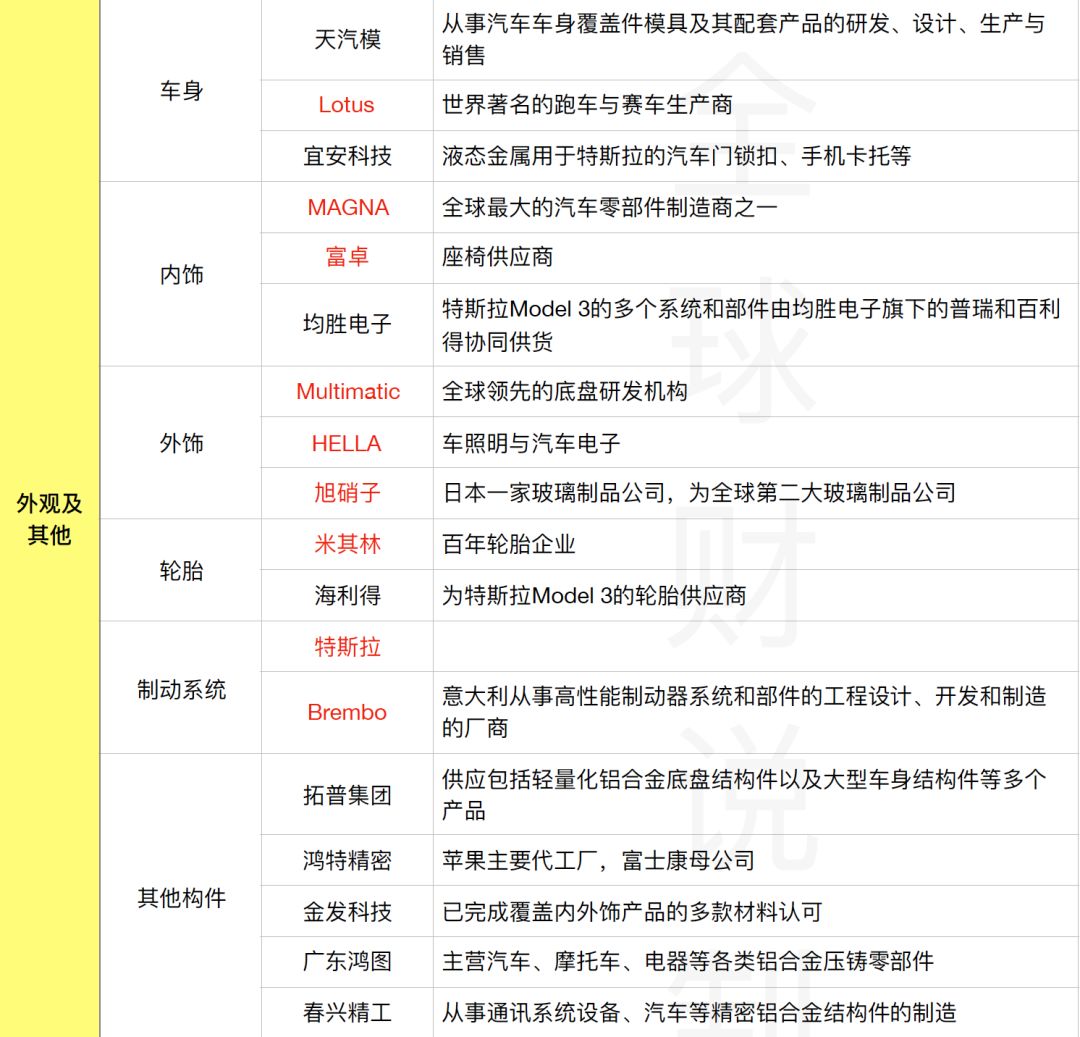Click the Multimatic supplier name
Viewport: 1080px width, 1037px height.
pyautogui.click(x=348, y=391)
